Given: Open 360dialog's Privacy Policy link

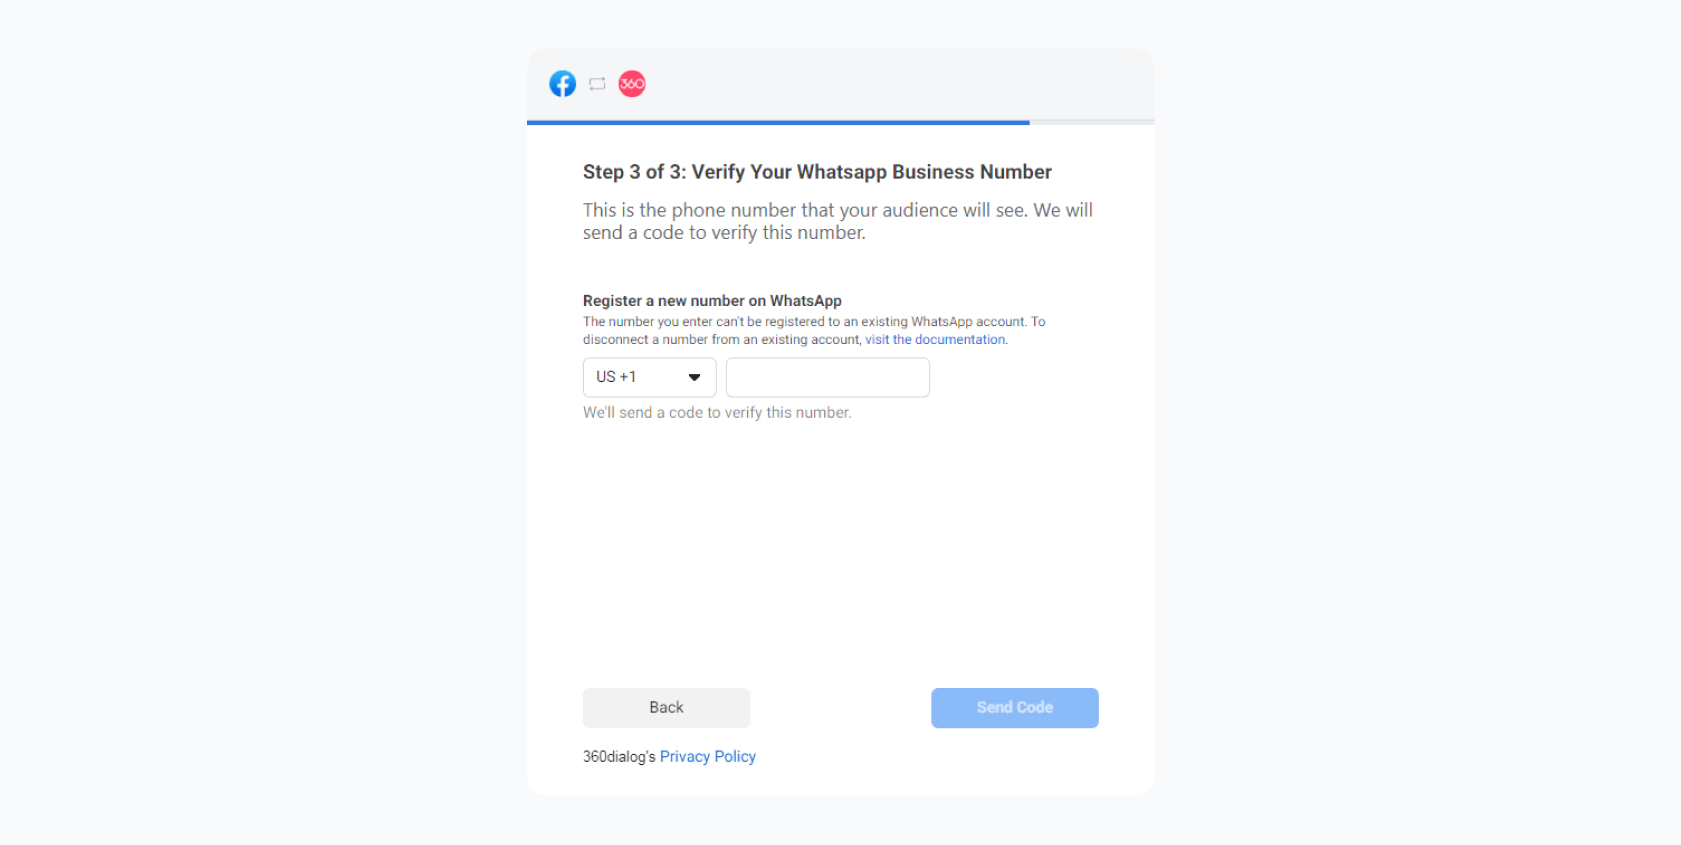Looking at the screenshot, I should (708, 757).
